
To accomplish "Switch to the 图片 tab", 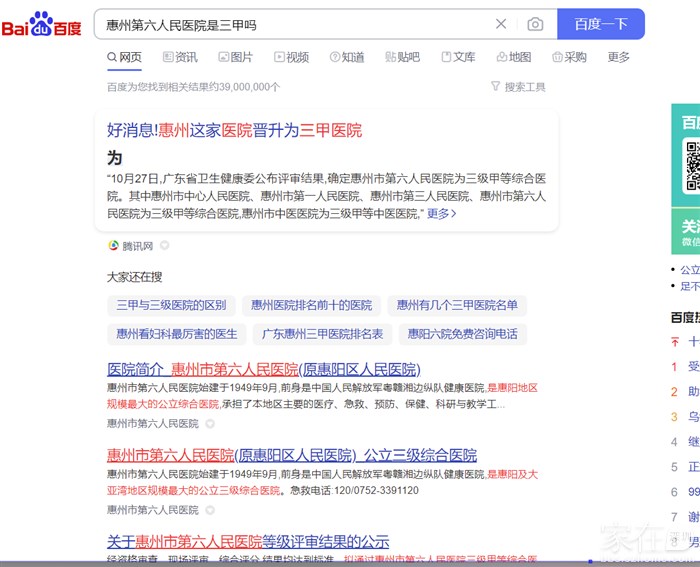I will coord(236,58).
